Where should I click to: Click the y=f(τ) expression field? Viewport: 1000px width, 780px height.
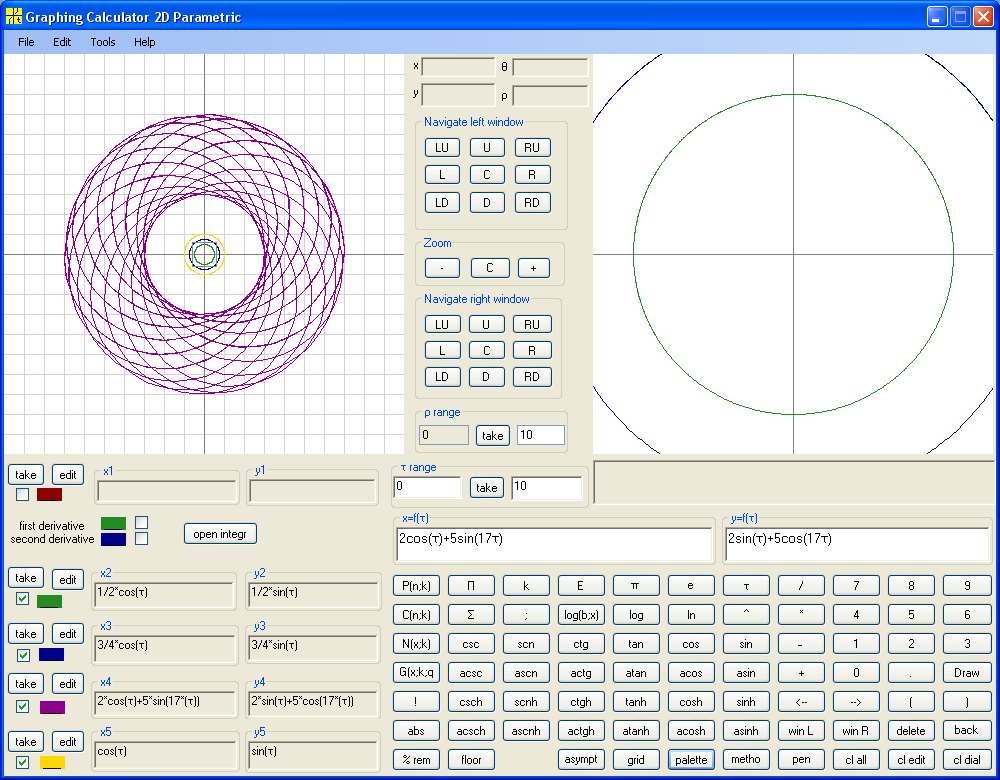858,544
